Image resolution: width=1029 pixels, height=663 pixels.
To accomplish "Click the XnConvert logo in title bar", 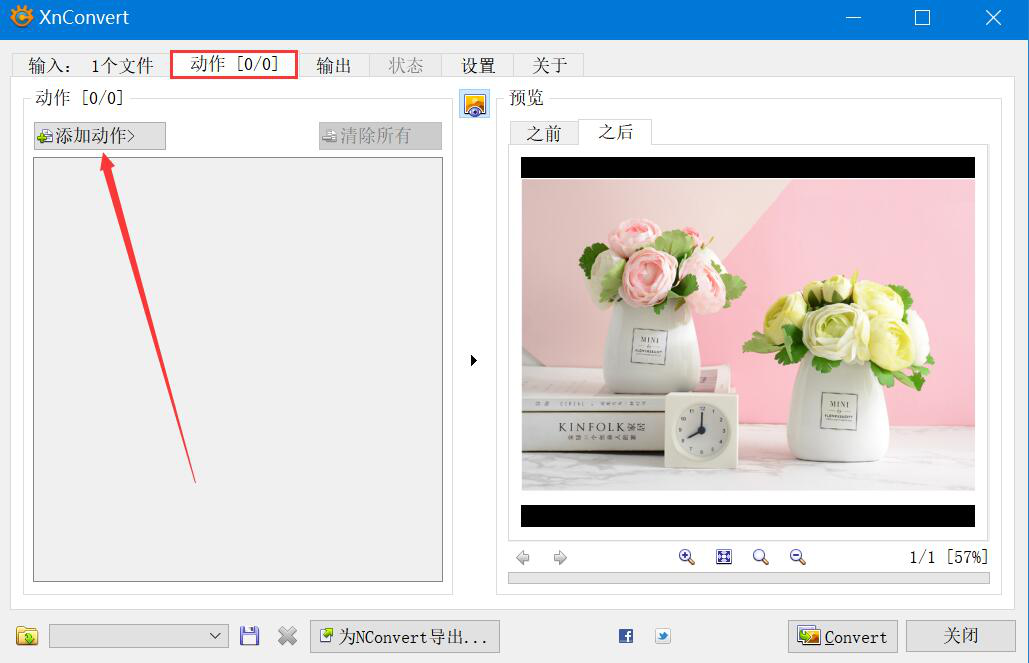I will coord(22,16).
